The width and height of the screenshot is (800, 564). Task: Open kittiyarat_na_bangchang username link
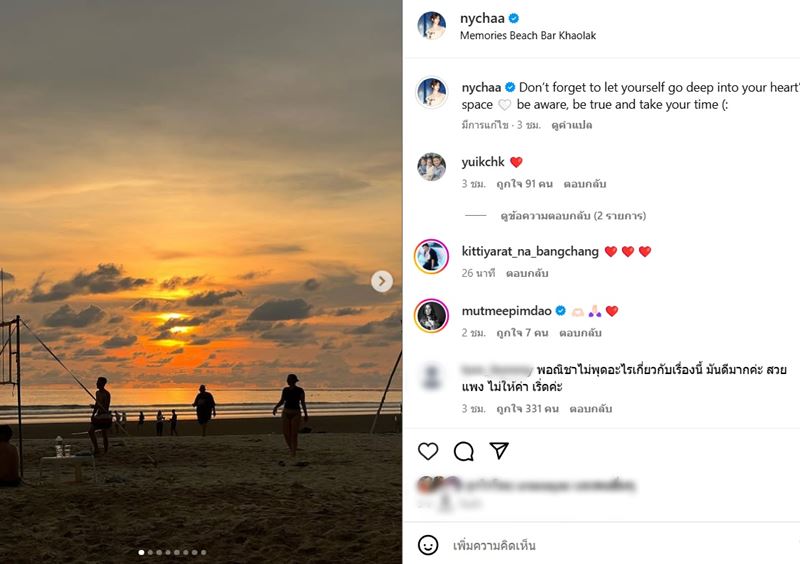pos(529,251)
